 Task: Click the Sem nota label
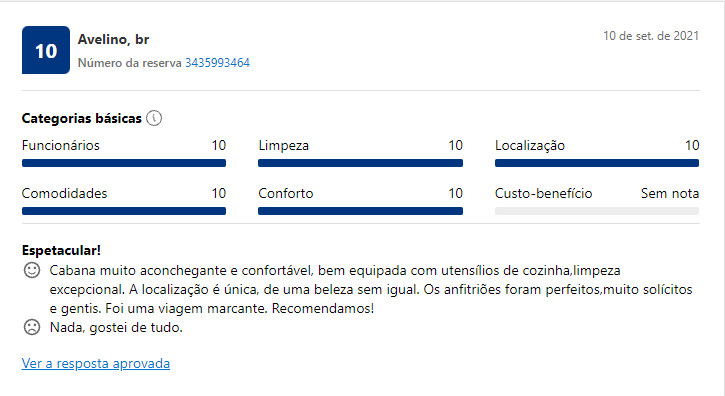(x=670, y=193)
